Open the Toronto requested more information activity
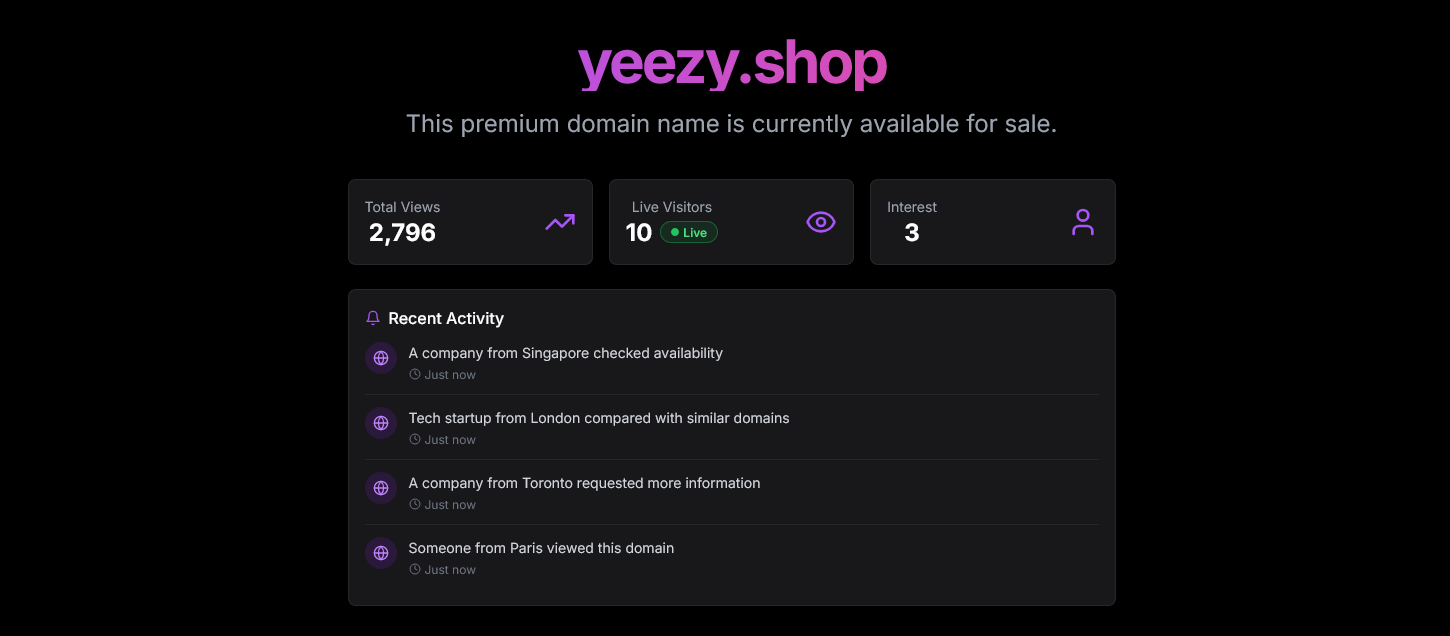The height and width of the screenshot is (636, 1450). coord(732,492)
